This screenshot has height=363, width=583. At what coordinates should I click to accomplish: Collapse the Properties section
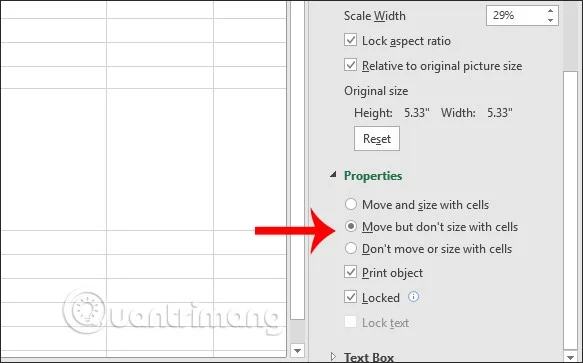[x=333, y=174]
